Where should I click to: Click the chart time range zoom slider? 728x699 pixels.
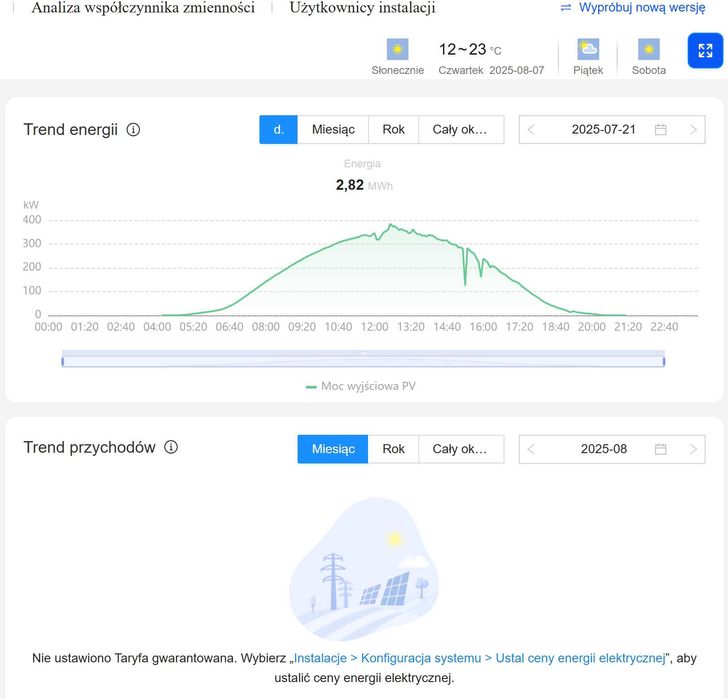tap(363, 360)
